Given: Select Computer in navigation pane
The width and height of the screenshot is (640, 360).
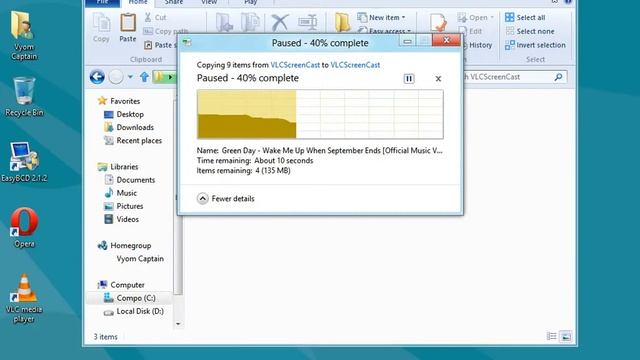Looking at the screenshot, I should pos(121,284).
